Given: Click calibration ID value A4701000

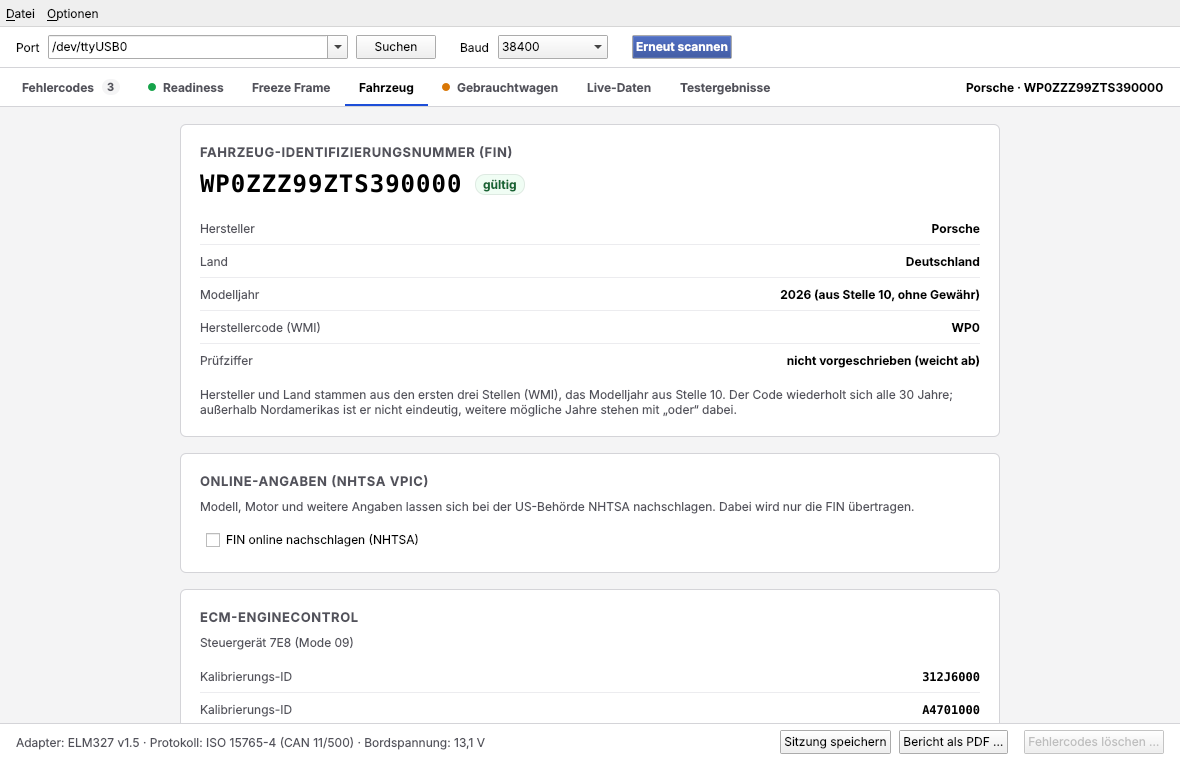Looking at the screenshot, I should (x=950, y=710).
